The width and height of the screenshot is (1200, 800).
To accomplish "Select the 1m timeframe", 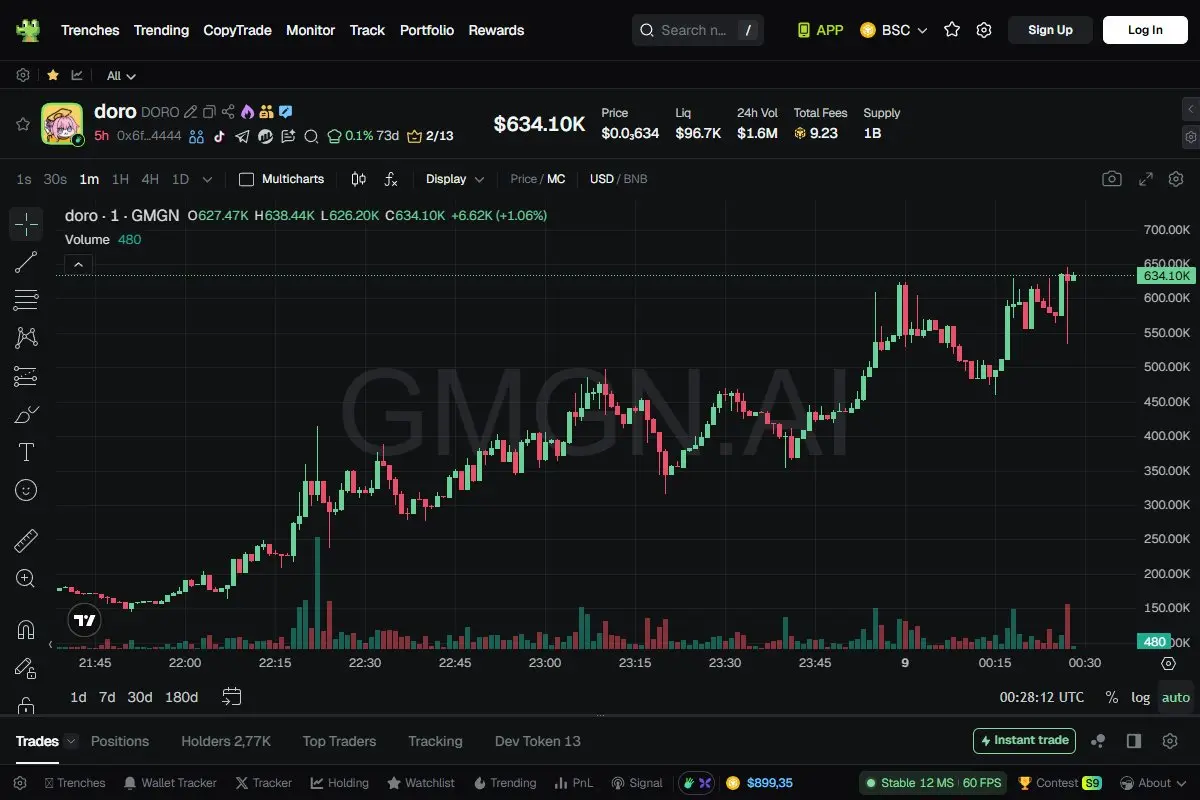I will pyautogui.click(x=89, y=179).
